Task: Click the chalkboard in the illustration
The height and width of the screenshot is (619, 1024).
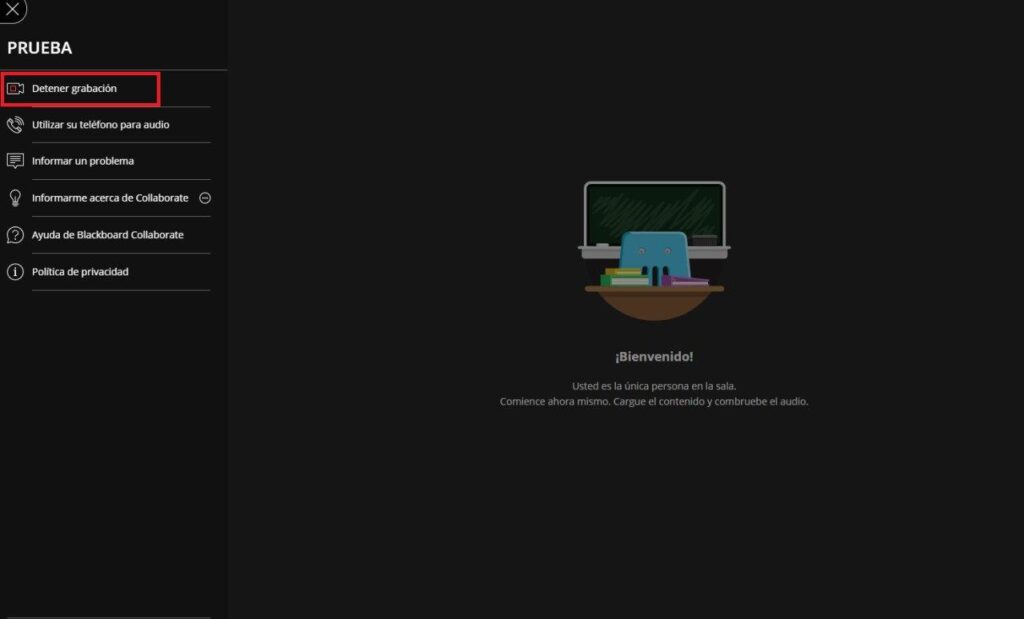Action: click(654, 210)
